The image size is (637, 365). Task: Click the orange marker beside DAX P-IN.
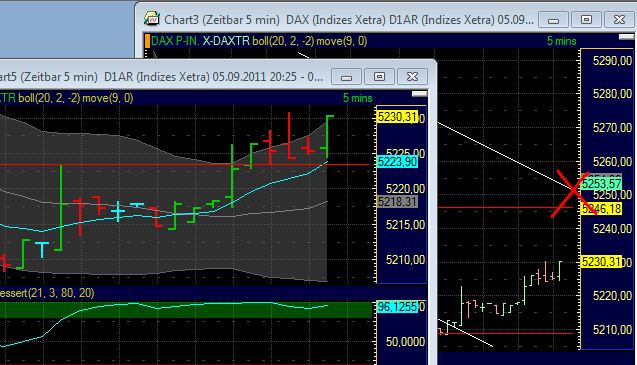pyautogui.click(x=147, y=41)
